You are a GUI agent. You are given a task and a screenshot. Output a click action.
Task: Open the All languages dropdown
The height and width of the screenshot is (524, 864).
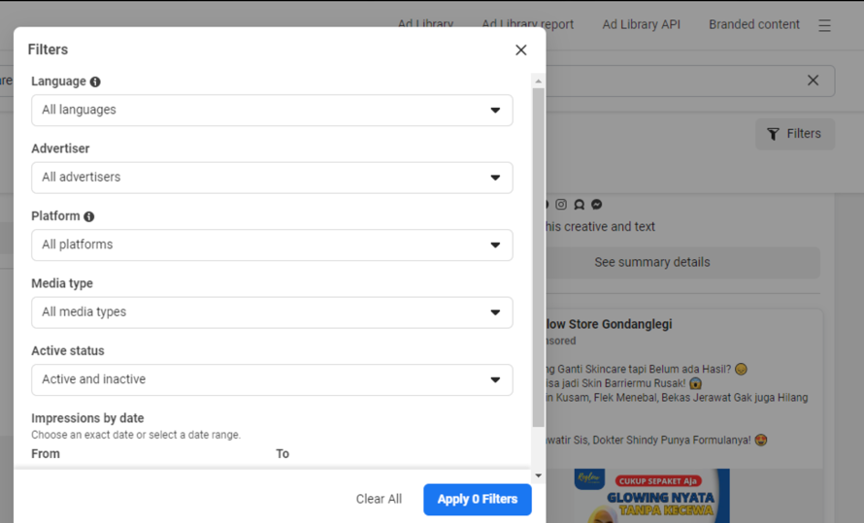[272, 110]
